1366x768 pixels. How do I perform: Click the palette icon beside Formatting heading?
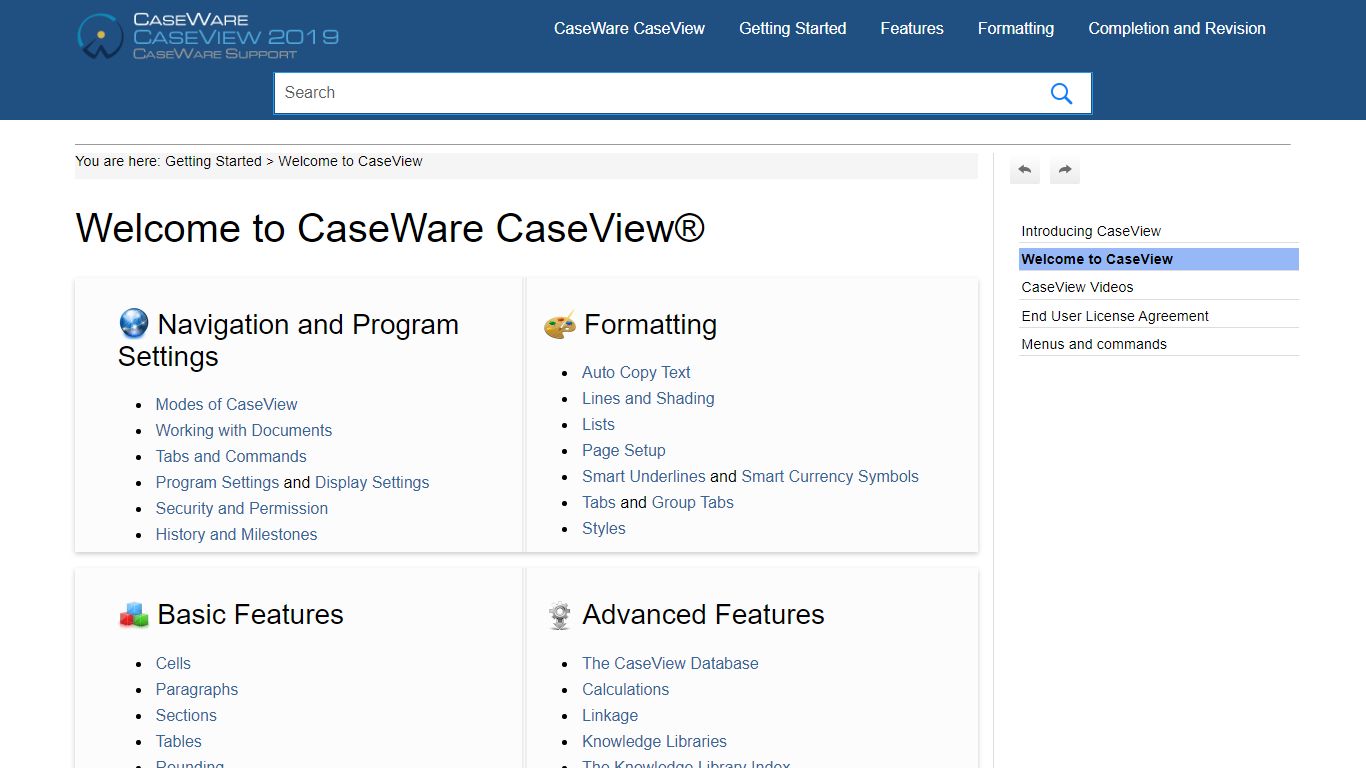click(x=560, y=325)
